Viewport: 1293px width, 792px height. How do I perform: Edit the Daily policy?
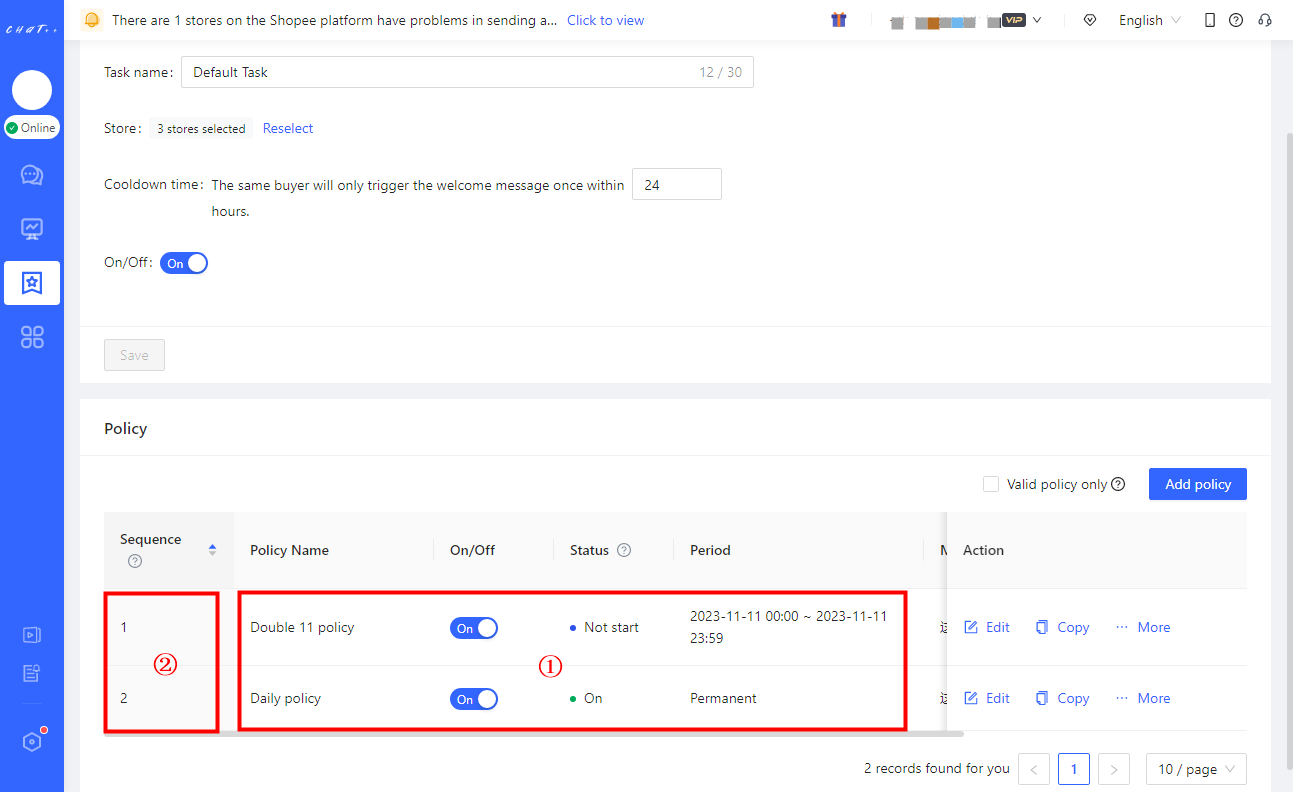click(987, 698)
